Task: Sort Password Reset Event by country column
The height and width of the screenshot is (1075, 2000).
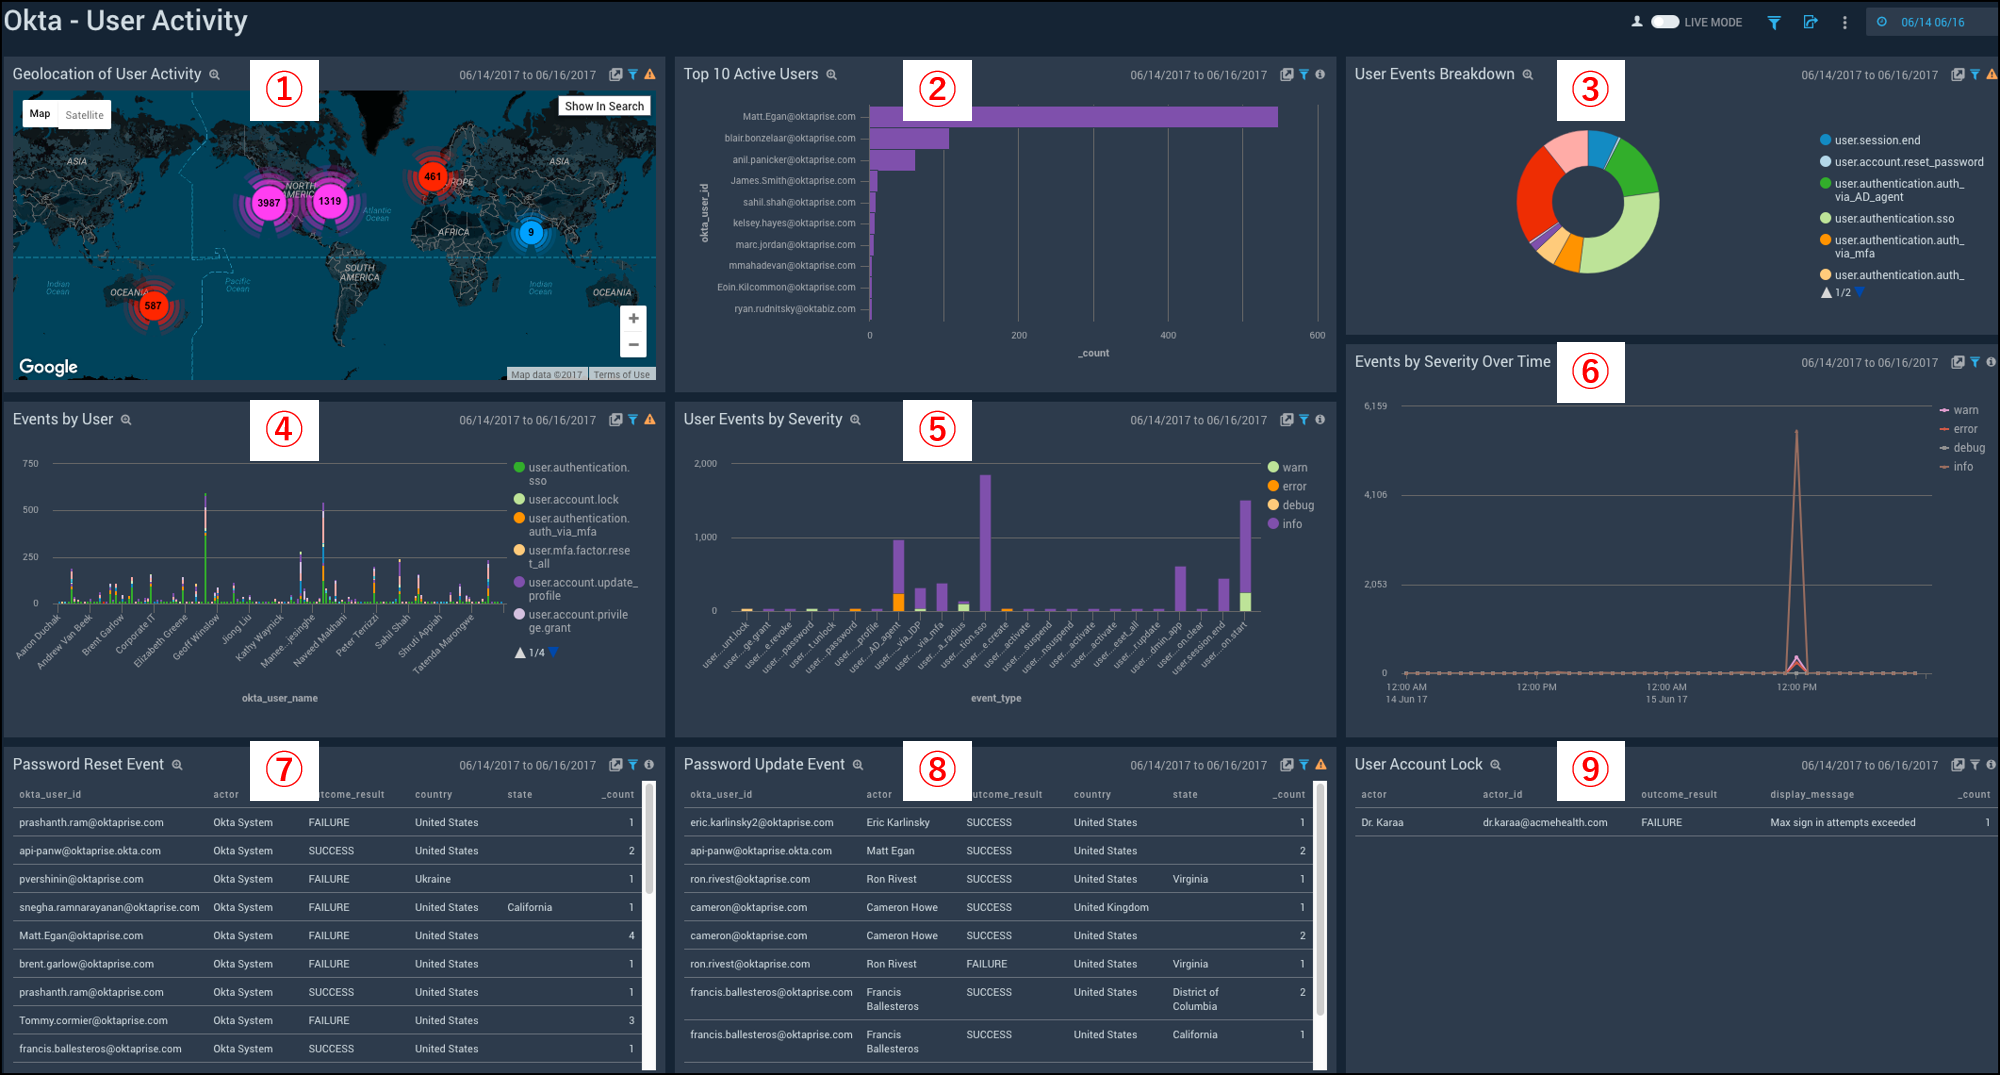Action: [434, 795]
